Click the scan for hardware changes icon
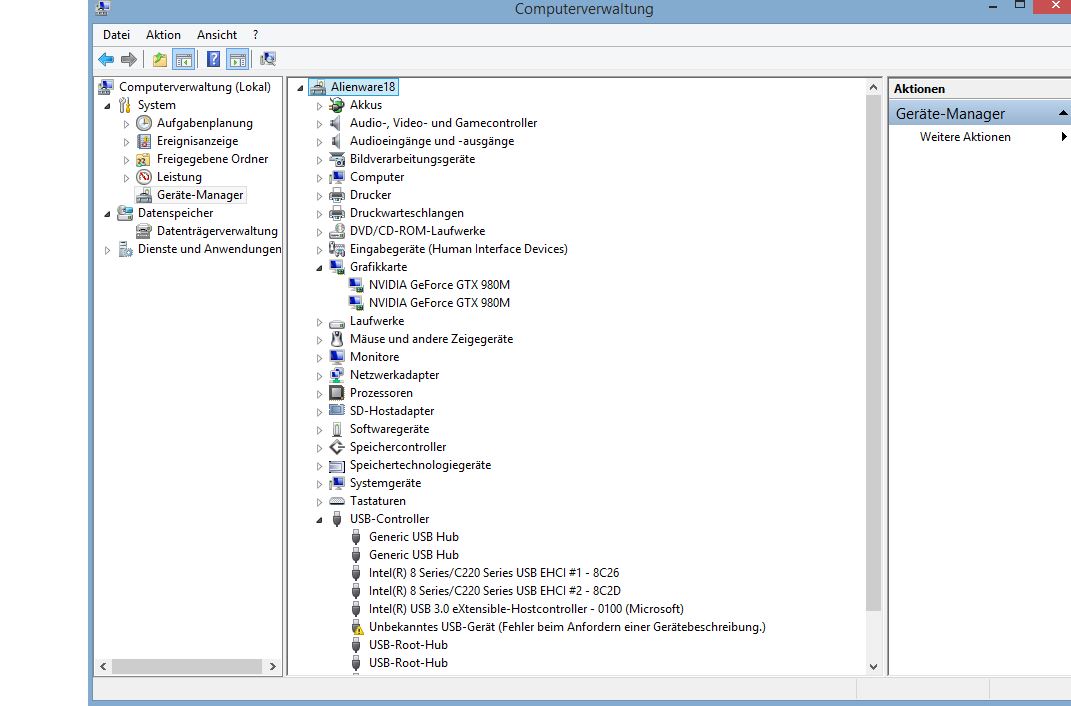Viewport: 1071px width, 706px height. coord(267,60)
